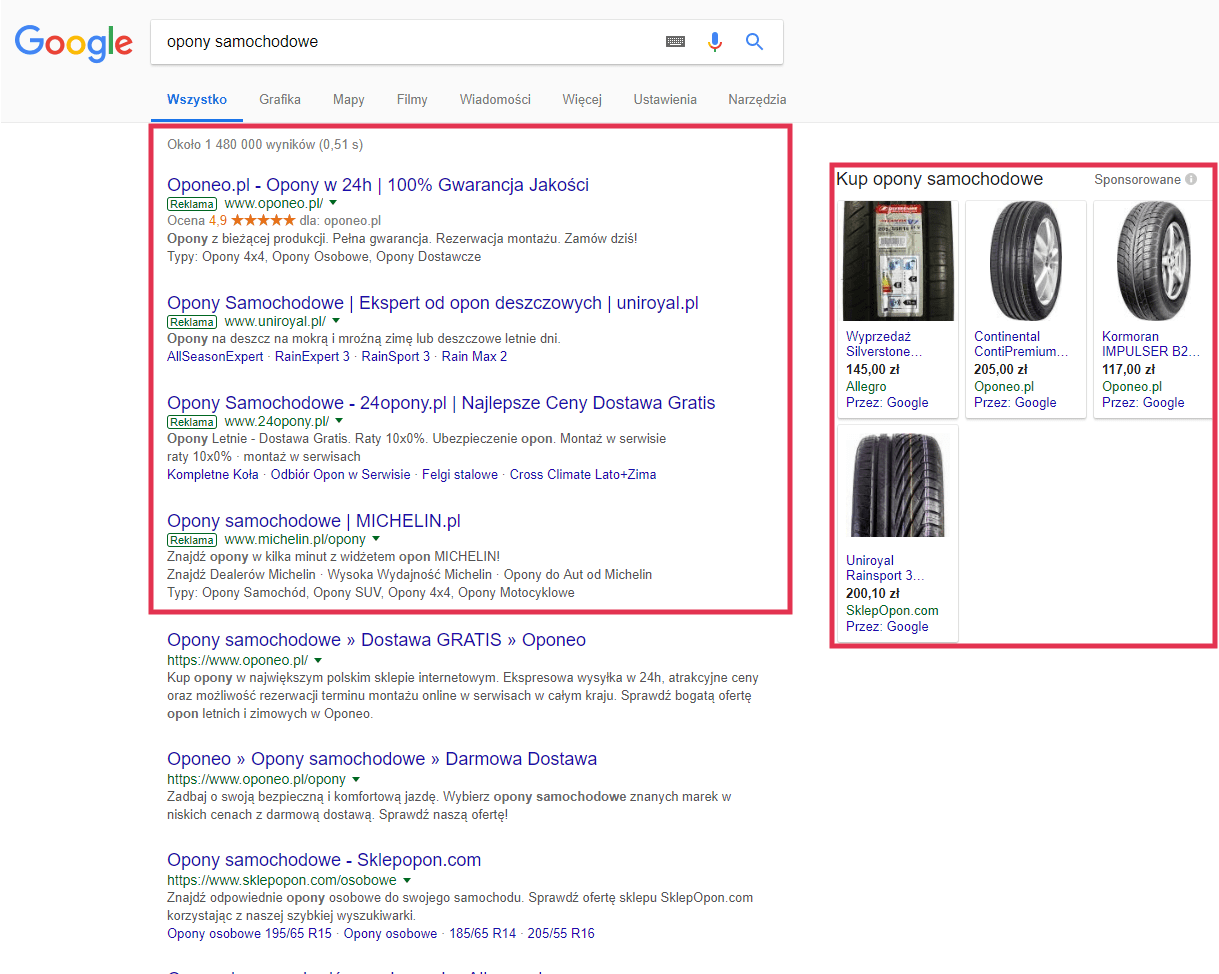
Task: Open the Ustawienia menu
Action: 664,99
